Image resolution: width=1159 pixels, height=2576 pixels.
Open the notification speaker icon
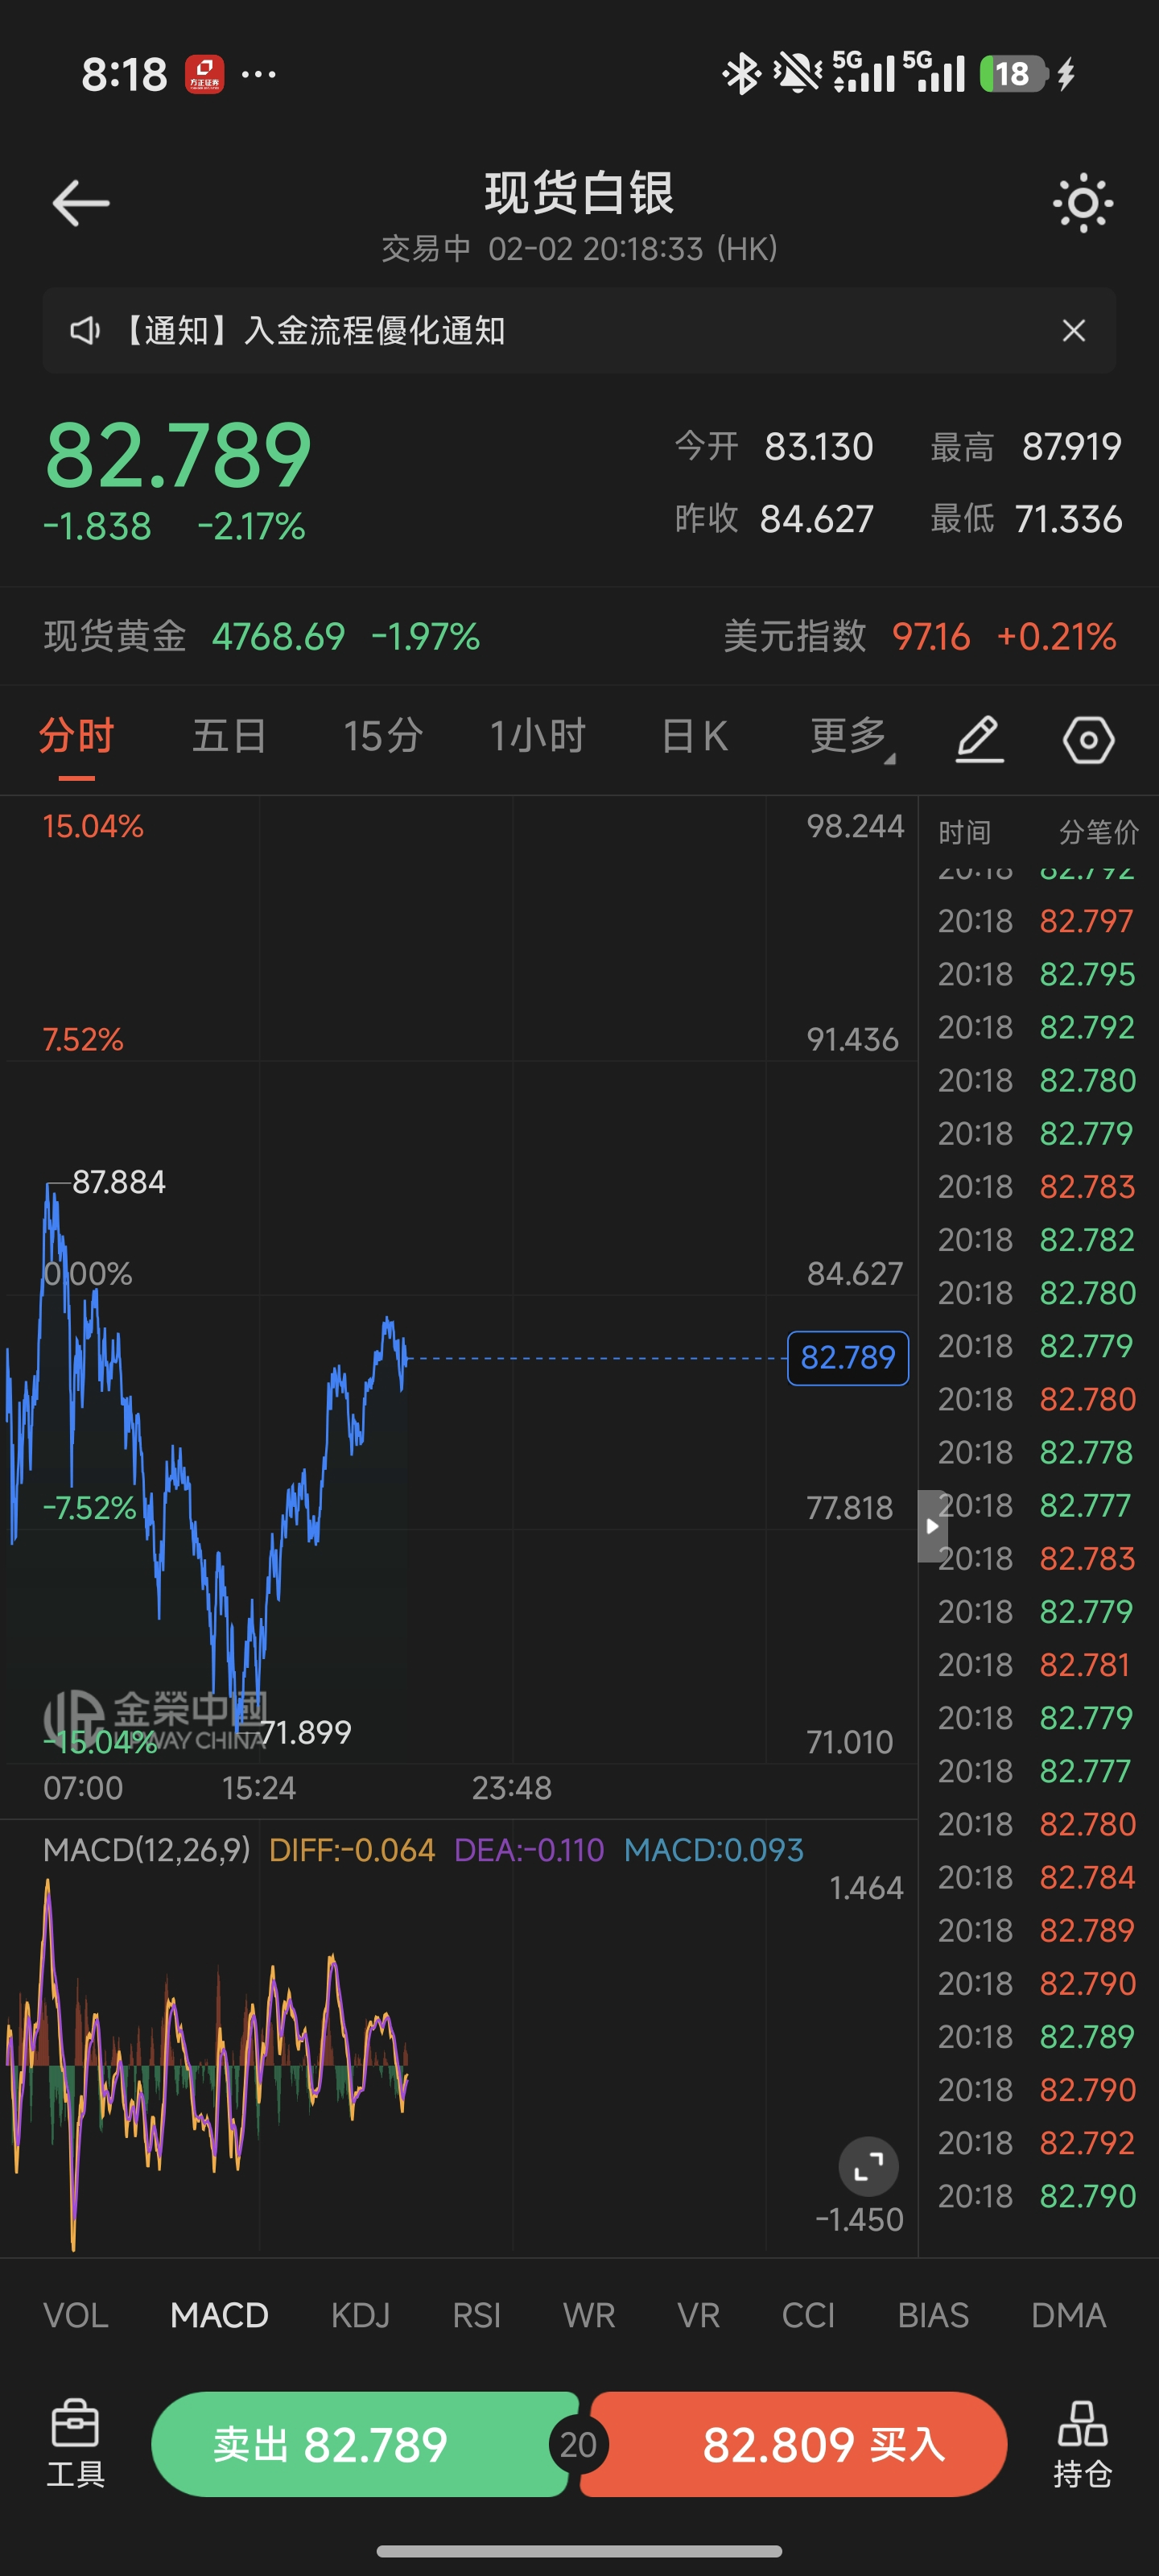pos(85,331)
